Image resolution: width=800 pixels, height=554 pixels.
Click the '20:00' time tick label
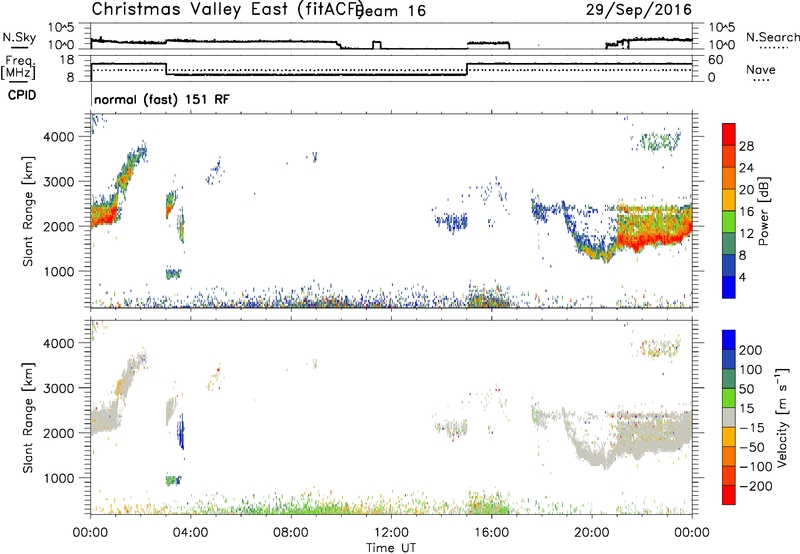pyautogui.click(x=592, y=533)
